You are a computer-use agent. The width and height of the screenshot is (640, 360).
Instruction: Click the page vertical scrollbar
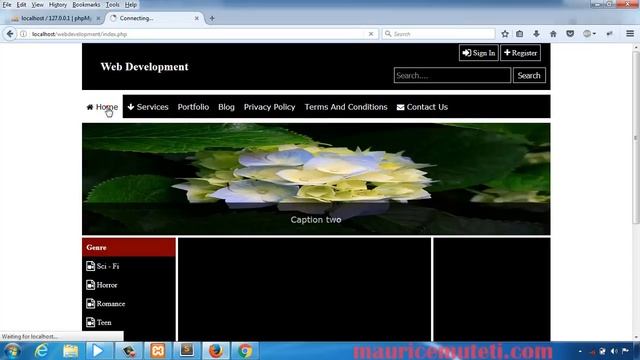coord(636,138)
